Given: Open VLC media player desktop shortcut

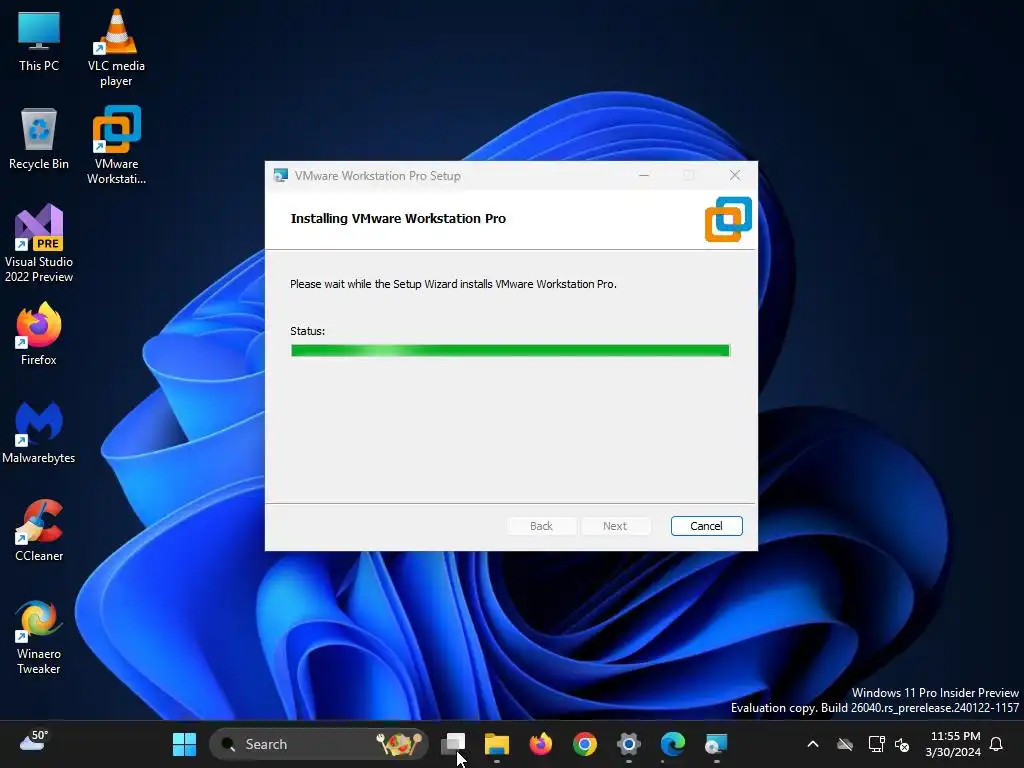Looking at the screenshot, I should [x=116, y=48].
